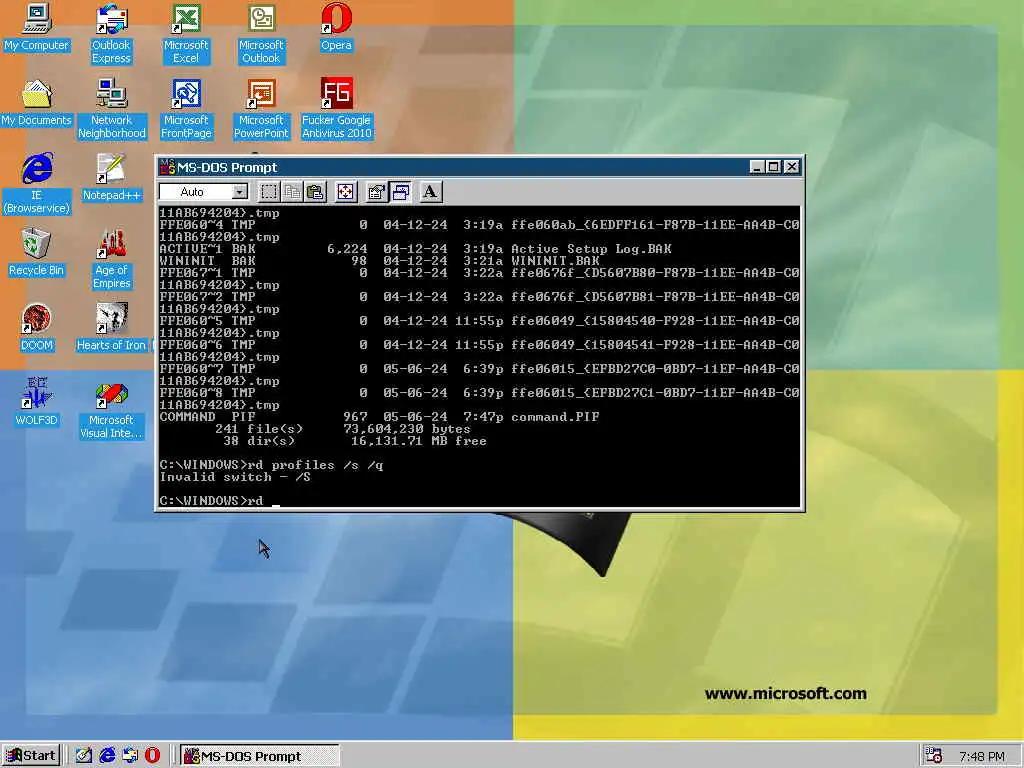Select the Outlook Express desktop icon
This screenshot has height=768, width=1024.
pos(111,33)
